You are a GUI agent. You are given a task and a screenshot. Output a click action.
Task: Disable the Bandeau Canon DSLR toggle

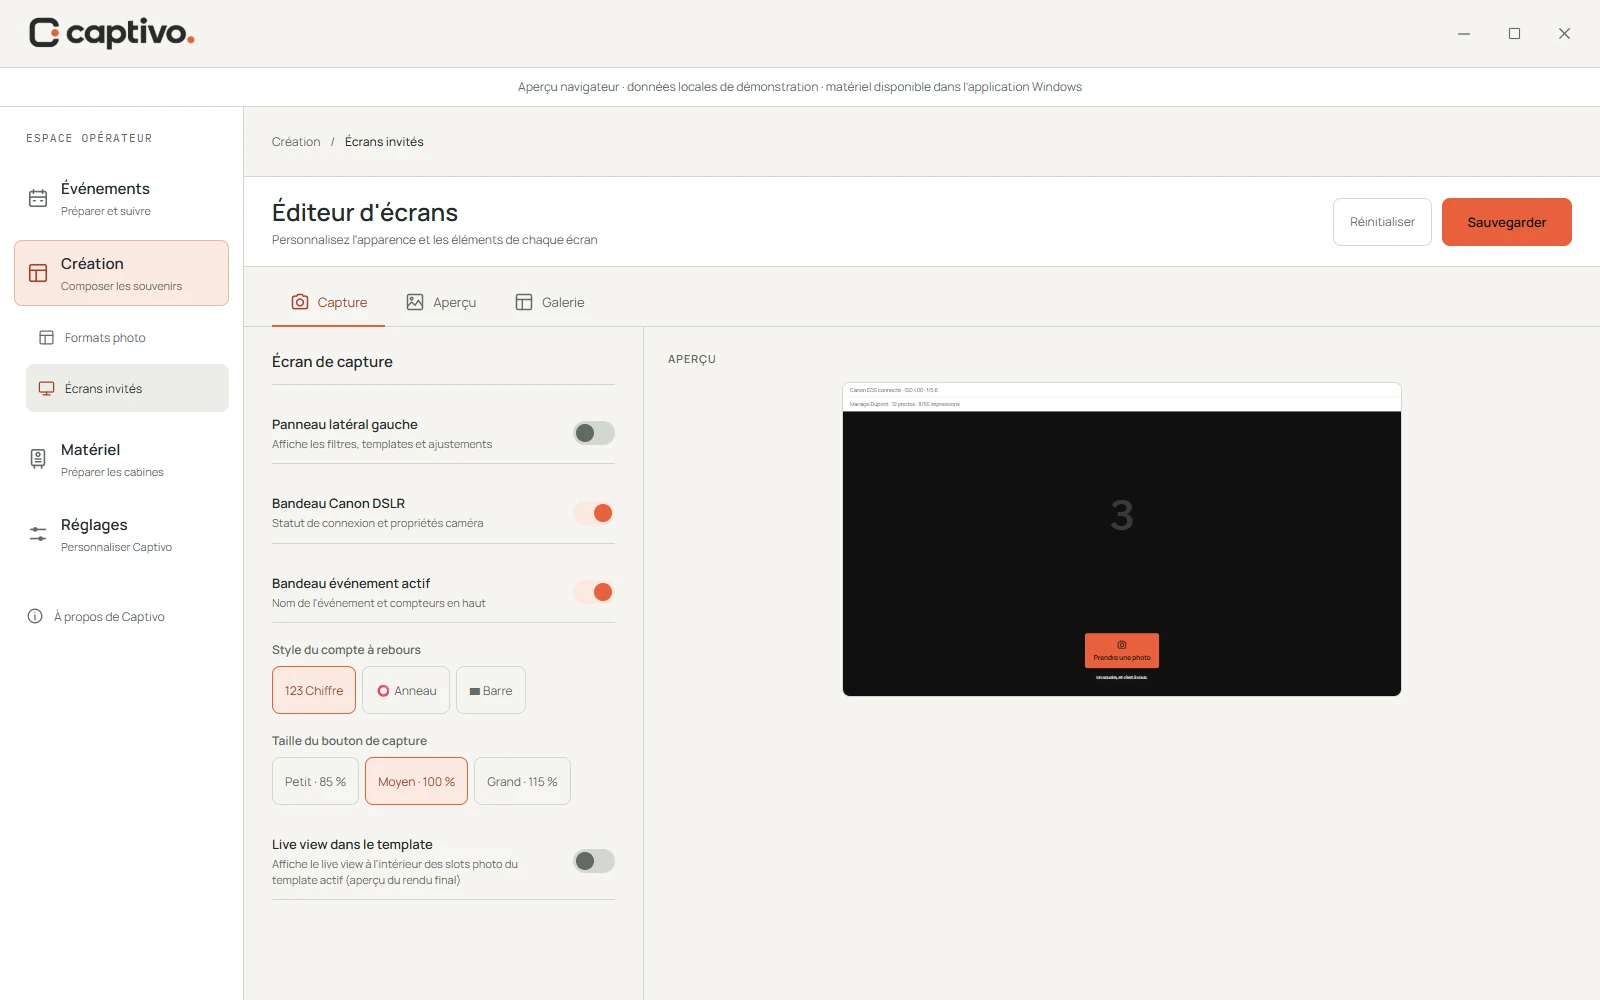pyautogui.click(x=594, y=513)
